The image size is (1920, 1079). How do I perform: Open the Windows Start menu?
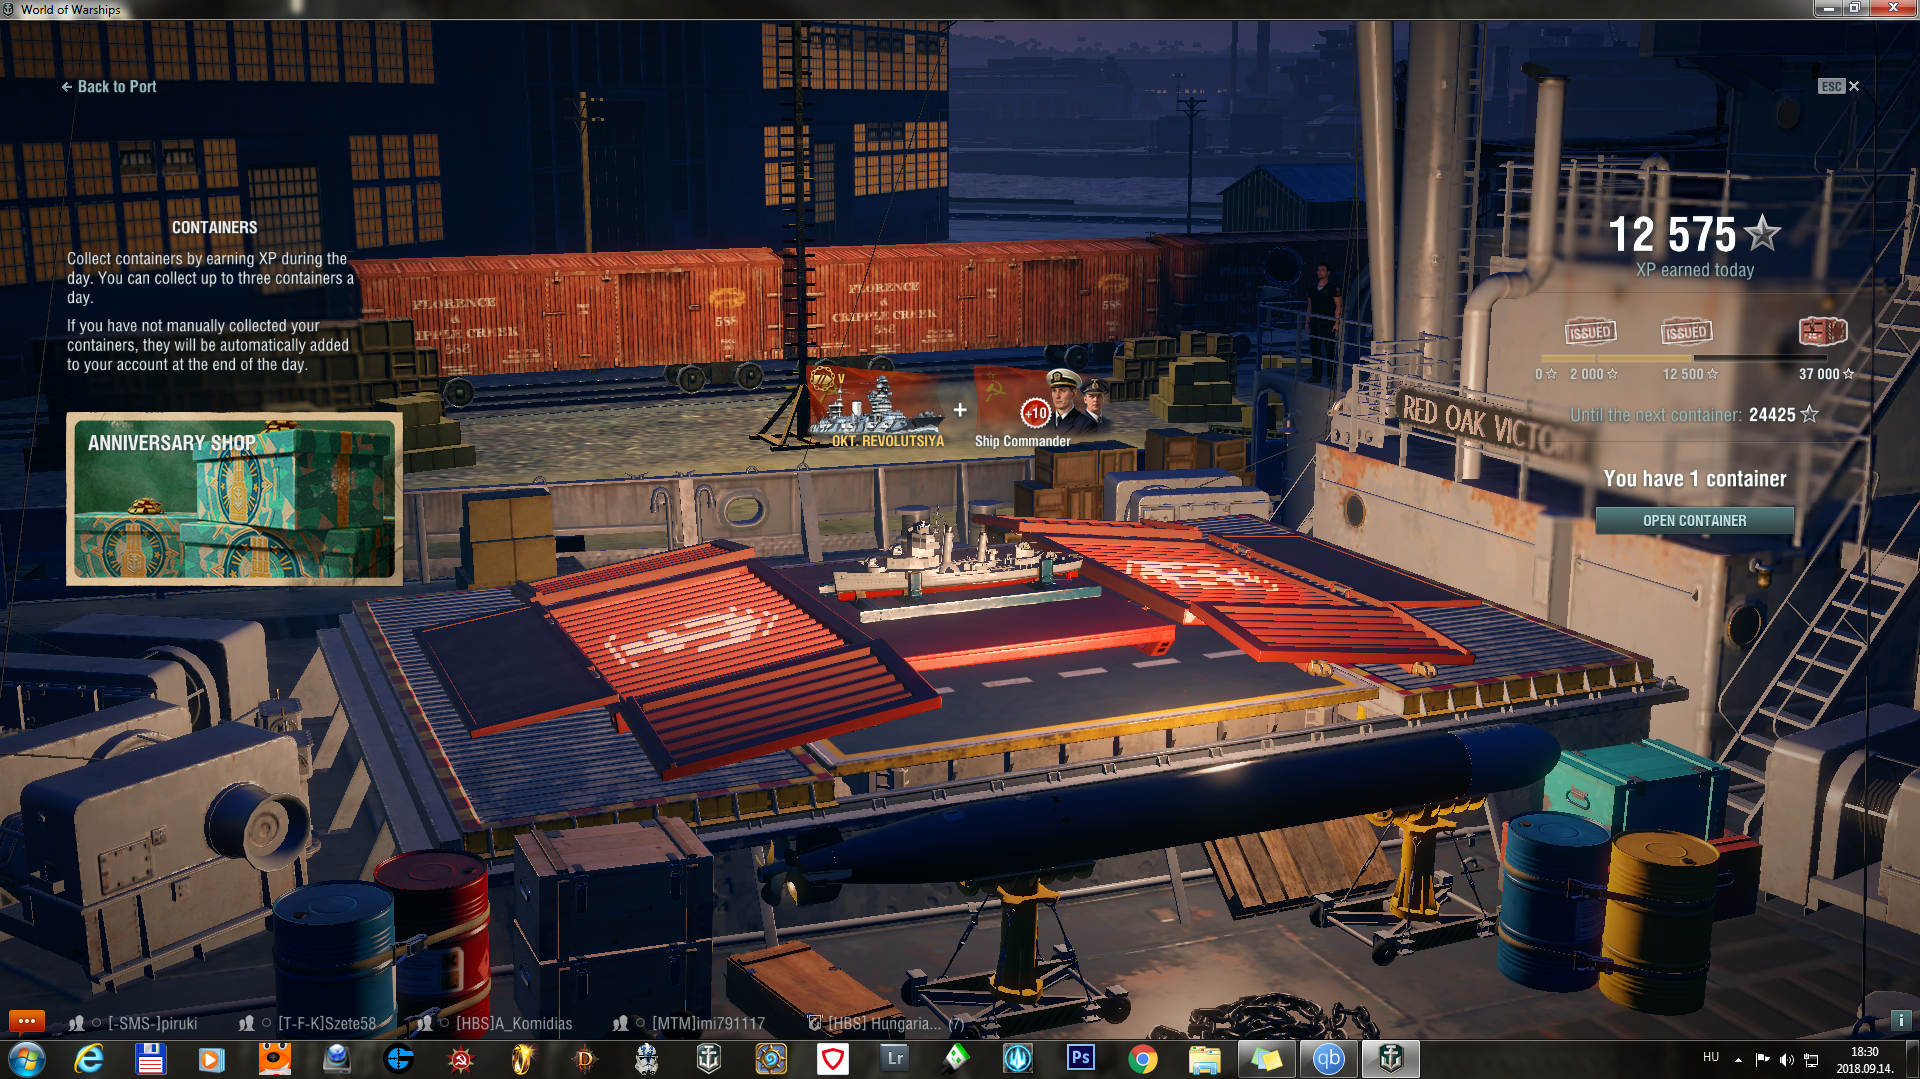point(27,1059)
